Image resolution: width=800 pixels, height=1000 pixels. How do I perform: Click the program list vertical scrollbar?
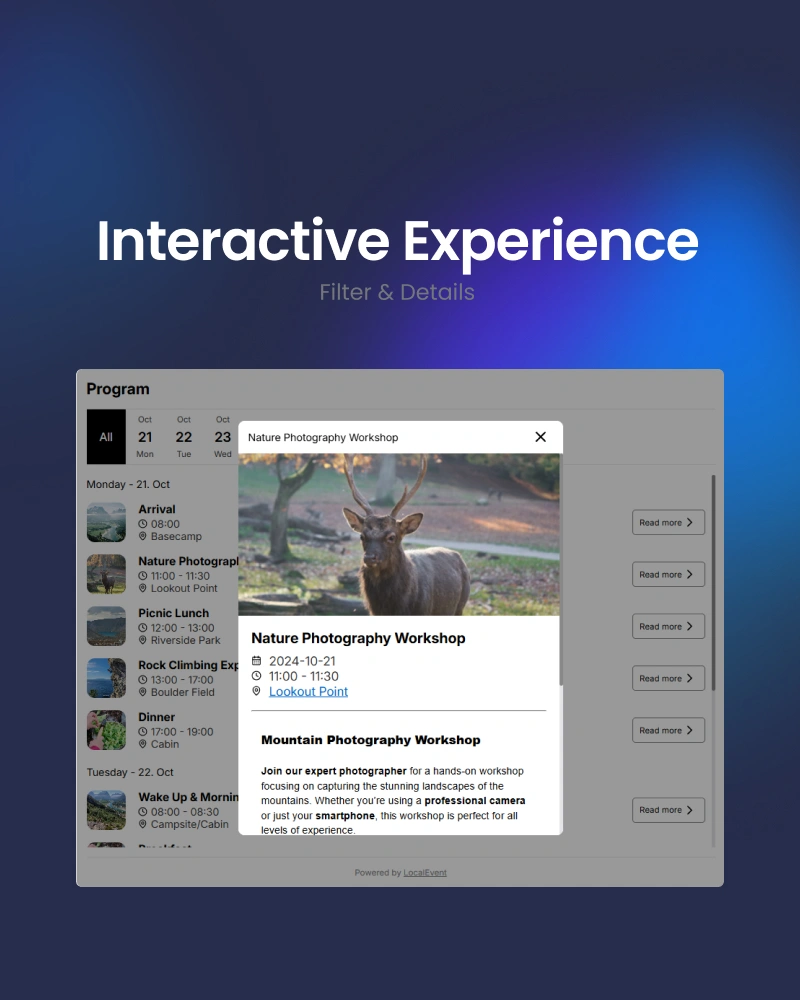tap(713, 582)
